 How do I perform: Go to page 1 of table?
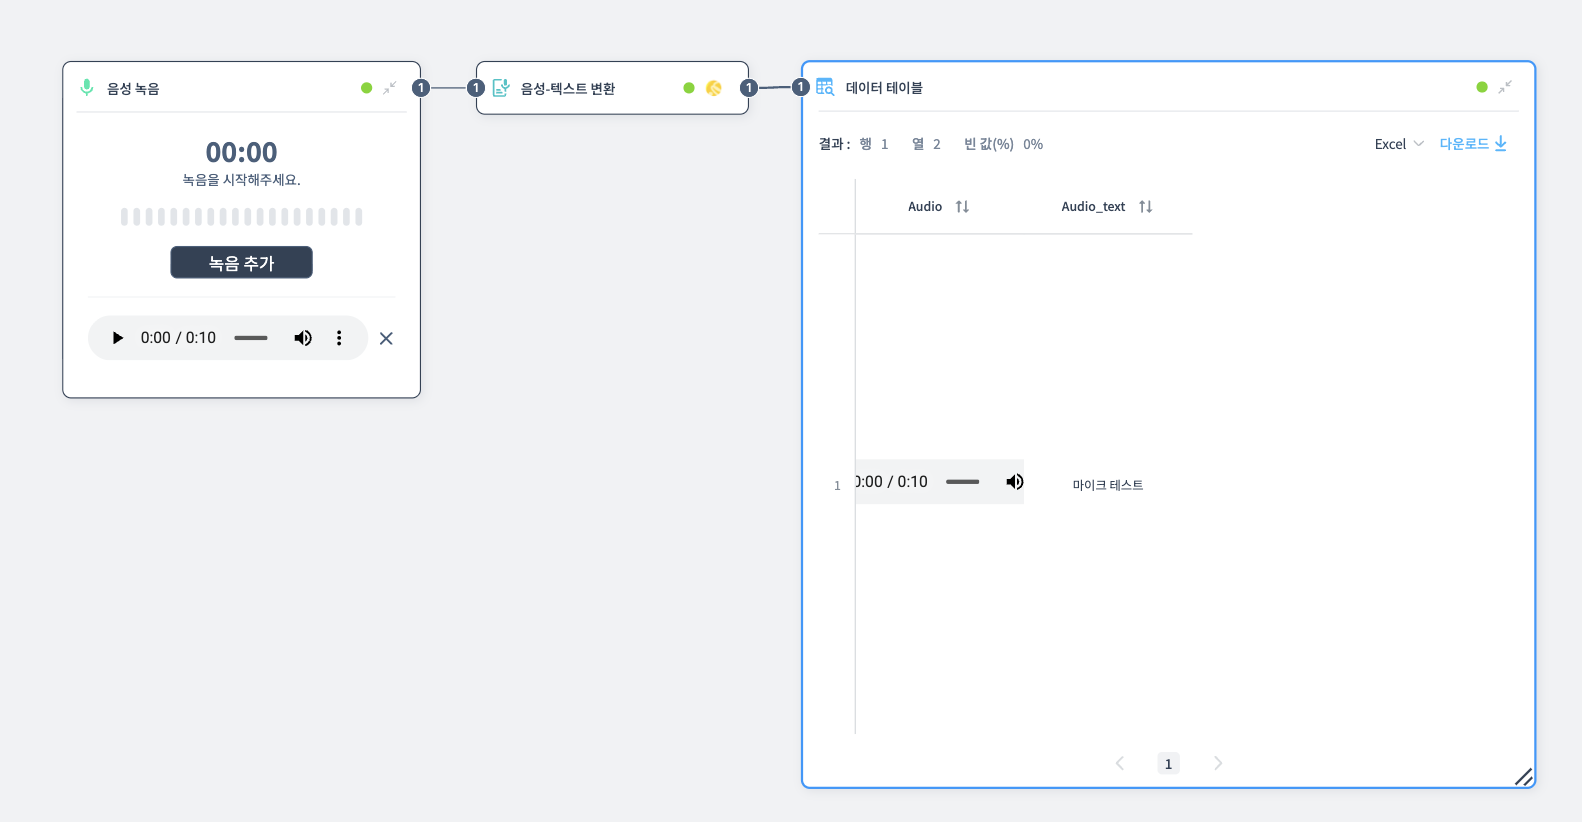point(1168,764)
